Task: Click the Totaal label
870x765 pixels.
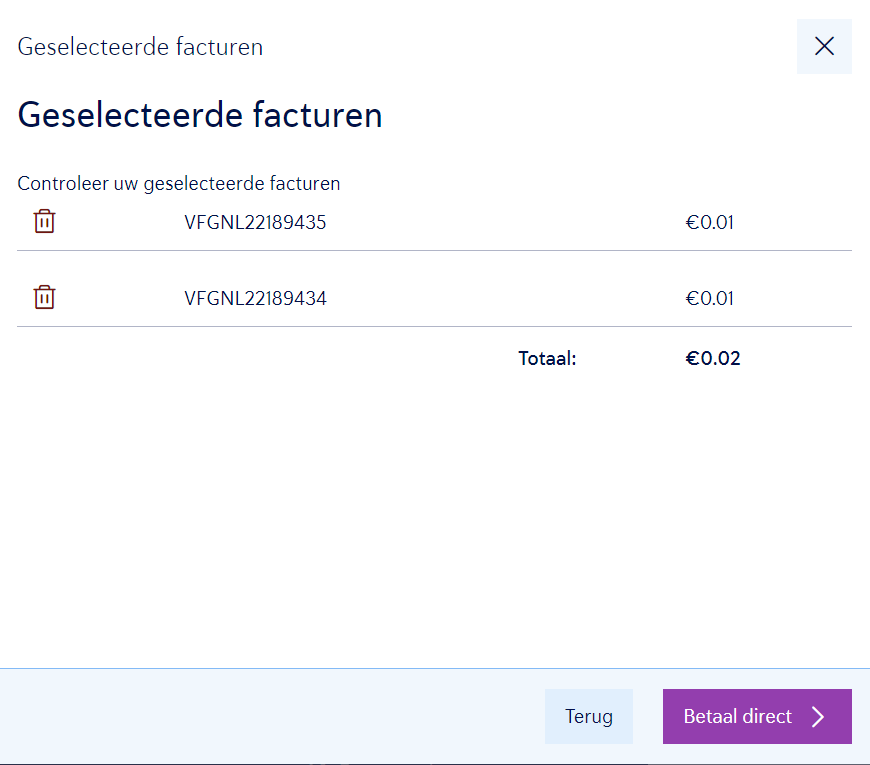Action: [547, 359]
